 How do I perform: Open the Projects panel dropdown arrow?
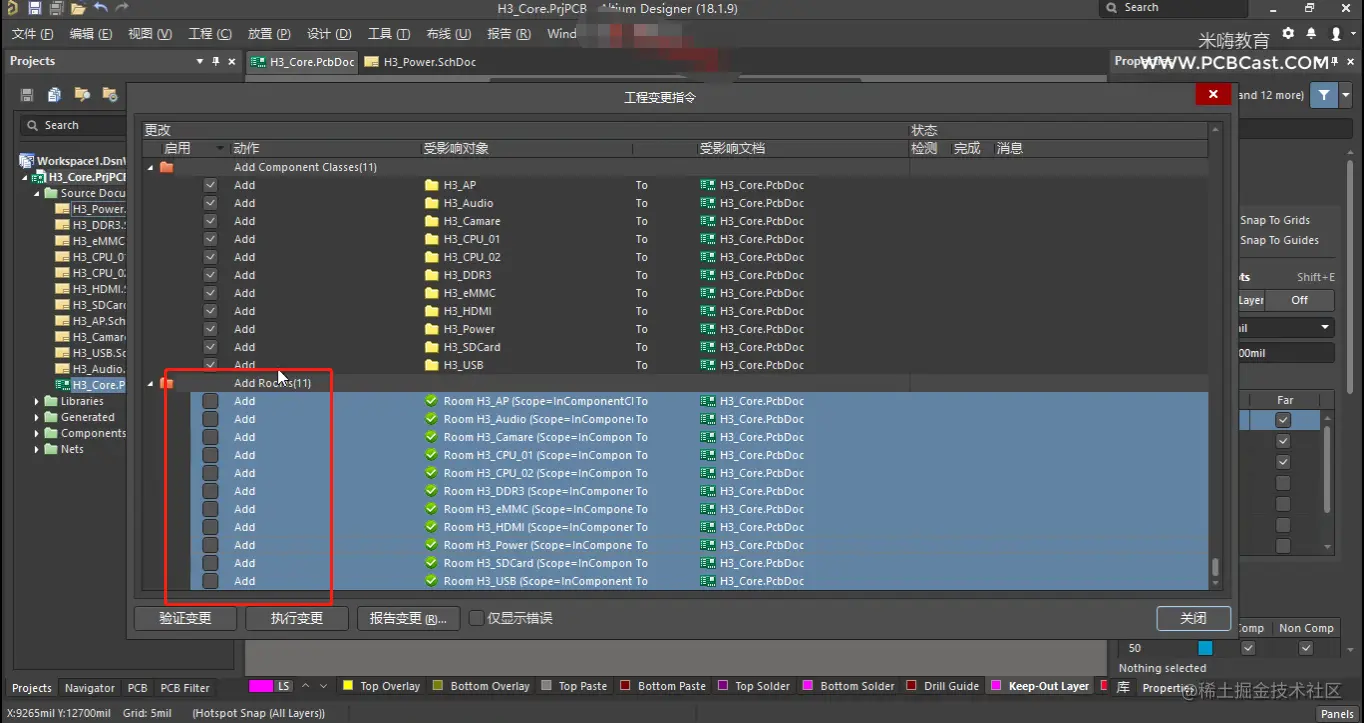(x=200, y=62)
